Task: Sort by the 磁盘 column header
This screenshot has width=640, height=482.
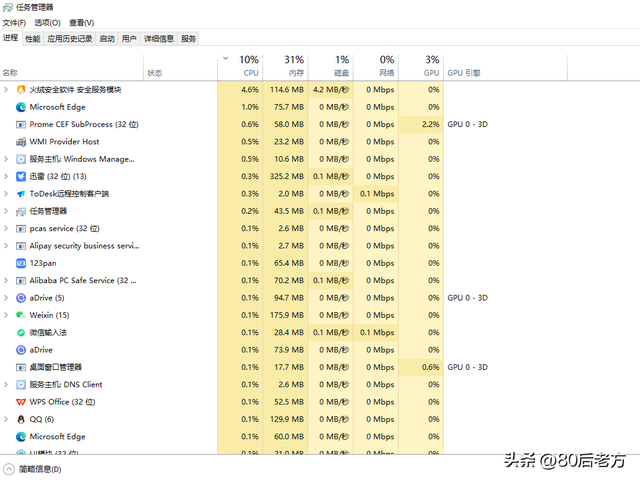Action: (331, 67)
